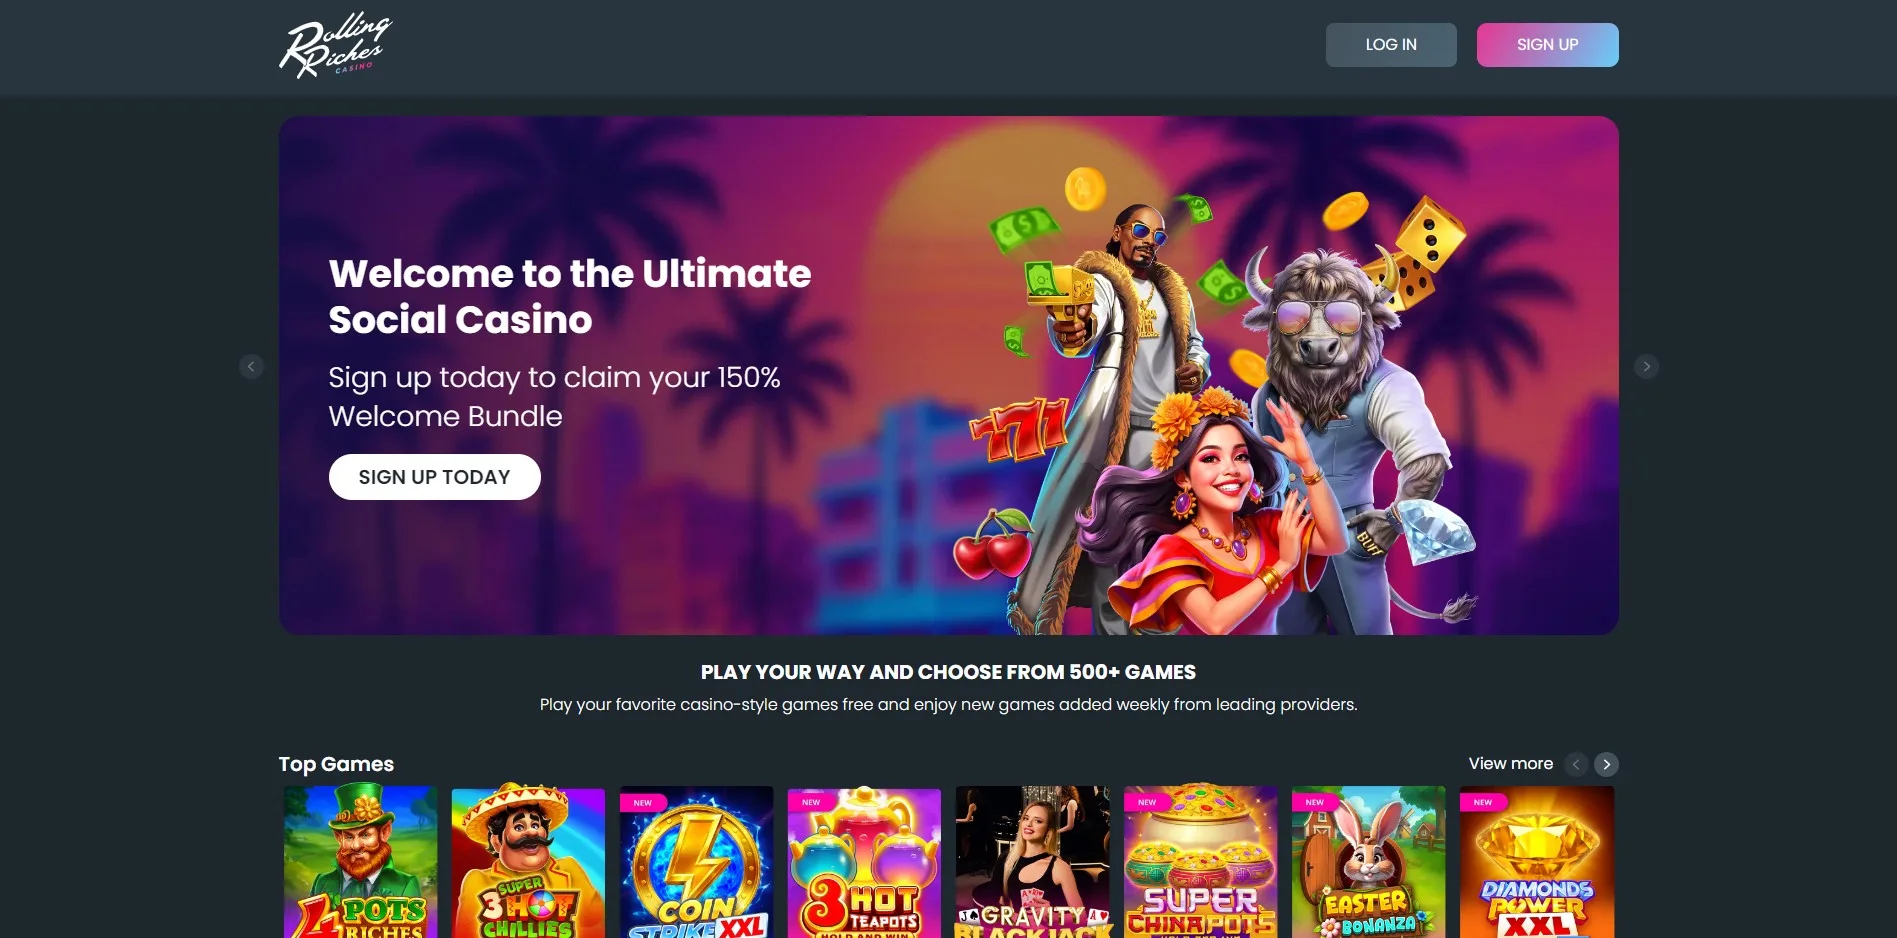The height and width of the screenshot is (938, 1897).
Task: Open View more for Top Games
Action: pos(1510,764)
